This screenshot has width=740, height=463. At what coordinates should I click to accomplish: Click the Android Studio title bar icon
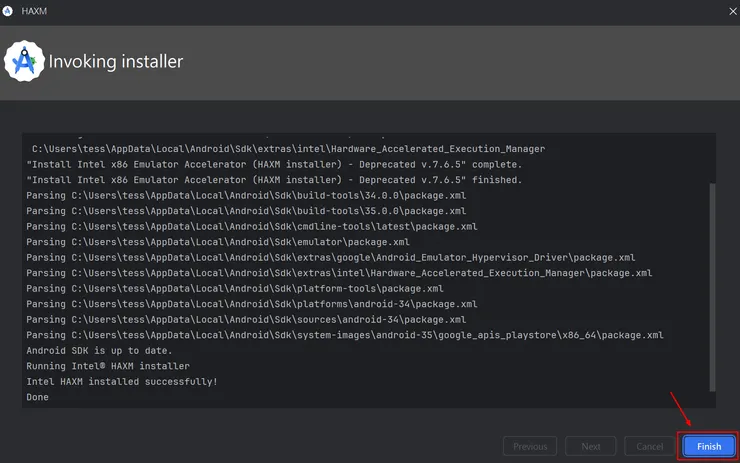click(x=9, y=11)
